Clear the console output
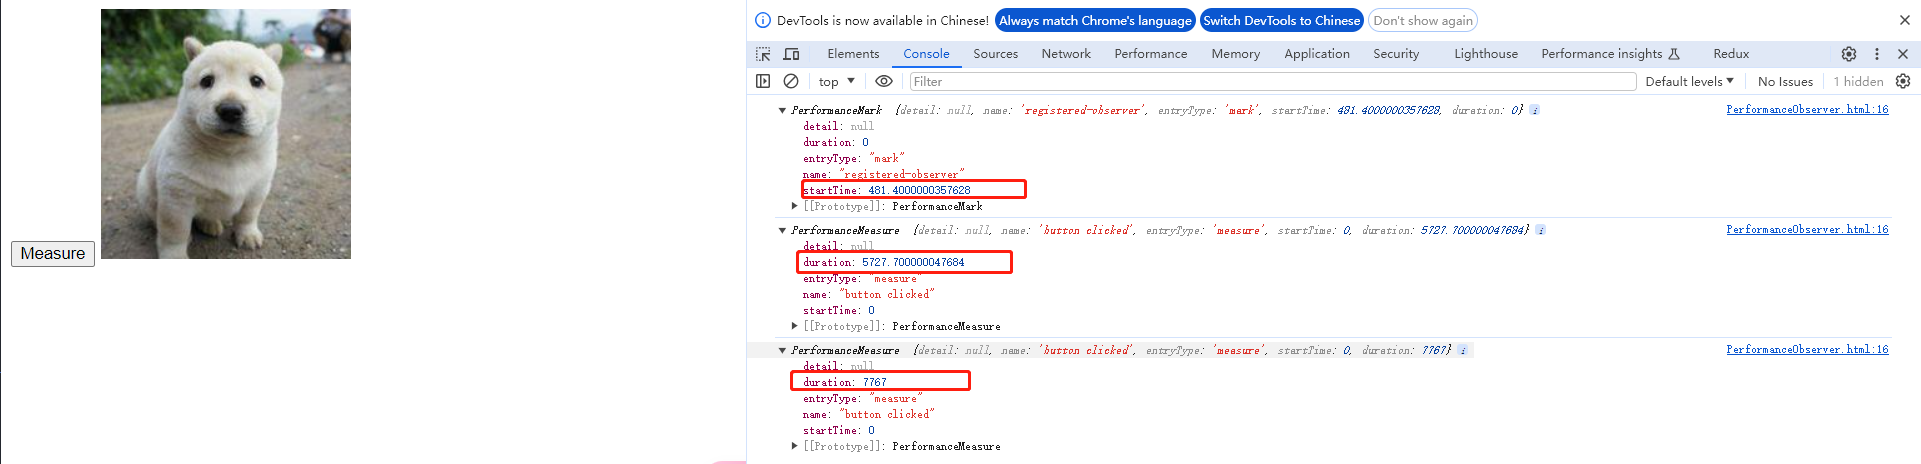The width and height of the screenshot is (1921, 464). 791,81
